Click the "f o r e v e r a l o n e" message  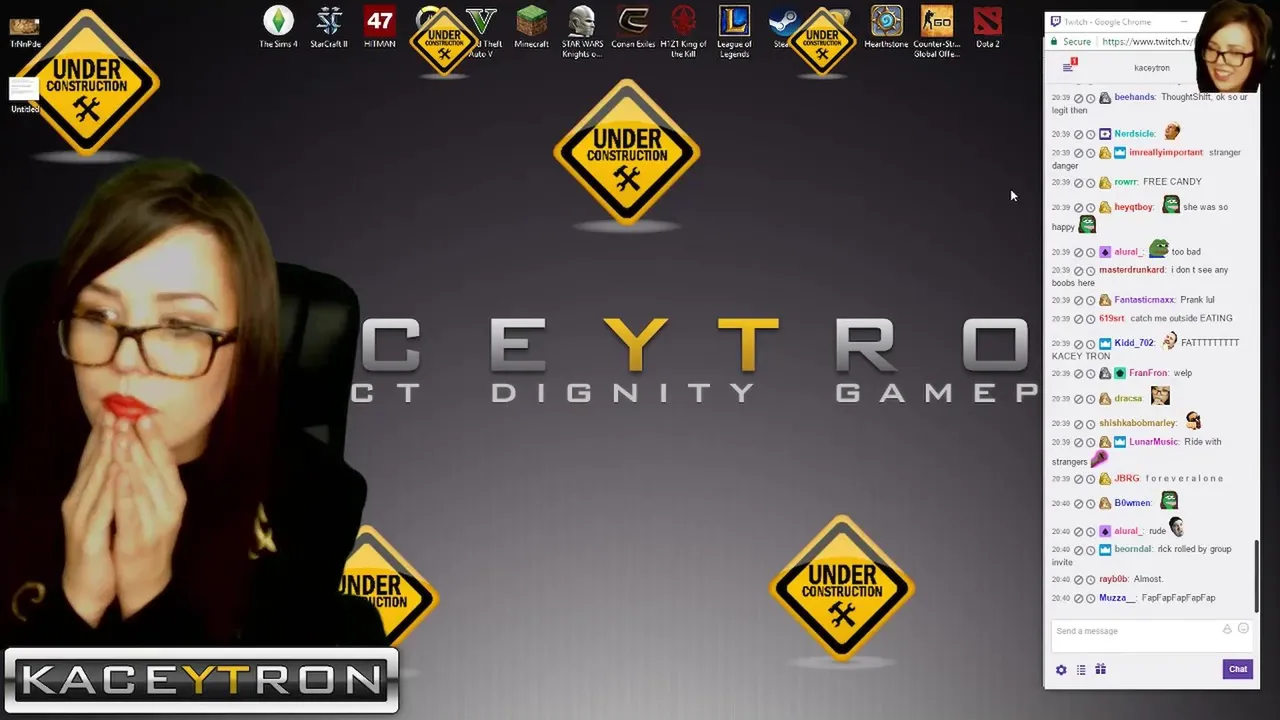1184,478
